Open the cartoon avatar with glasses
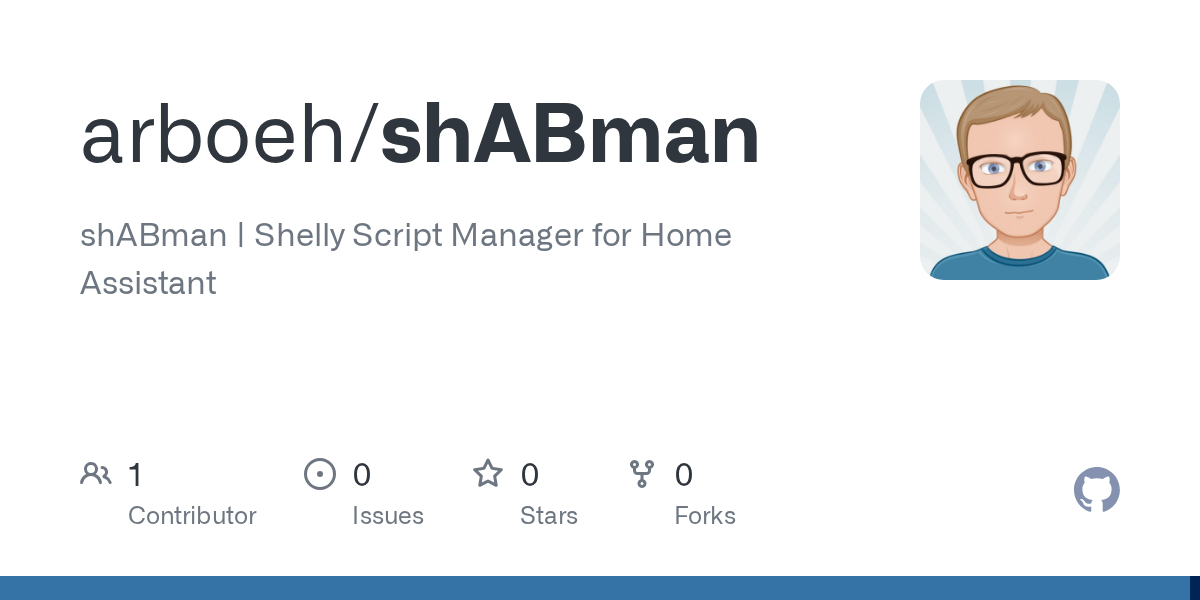This screenshot has width=1200, height=600. 1019,180
